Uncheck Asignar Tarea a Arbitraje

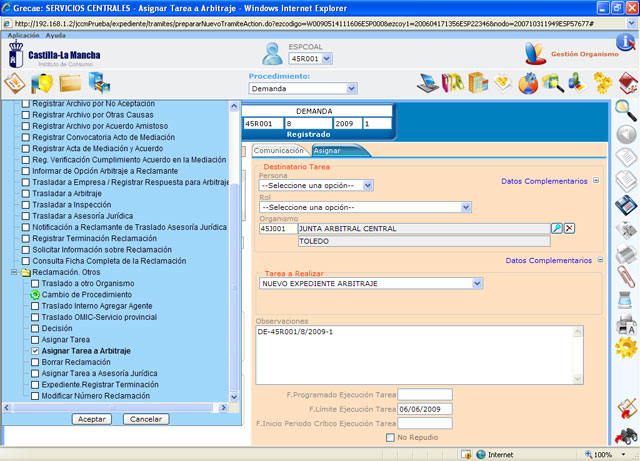pos(37,352)
